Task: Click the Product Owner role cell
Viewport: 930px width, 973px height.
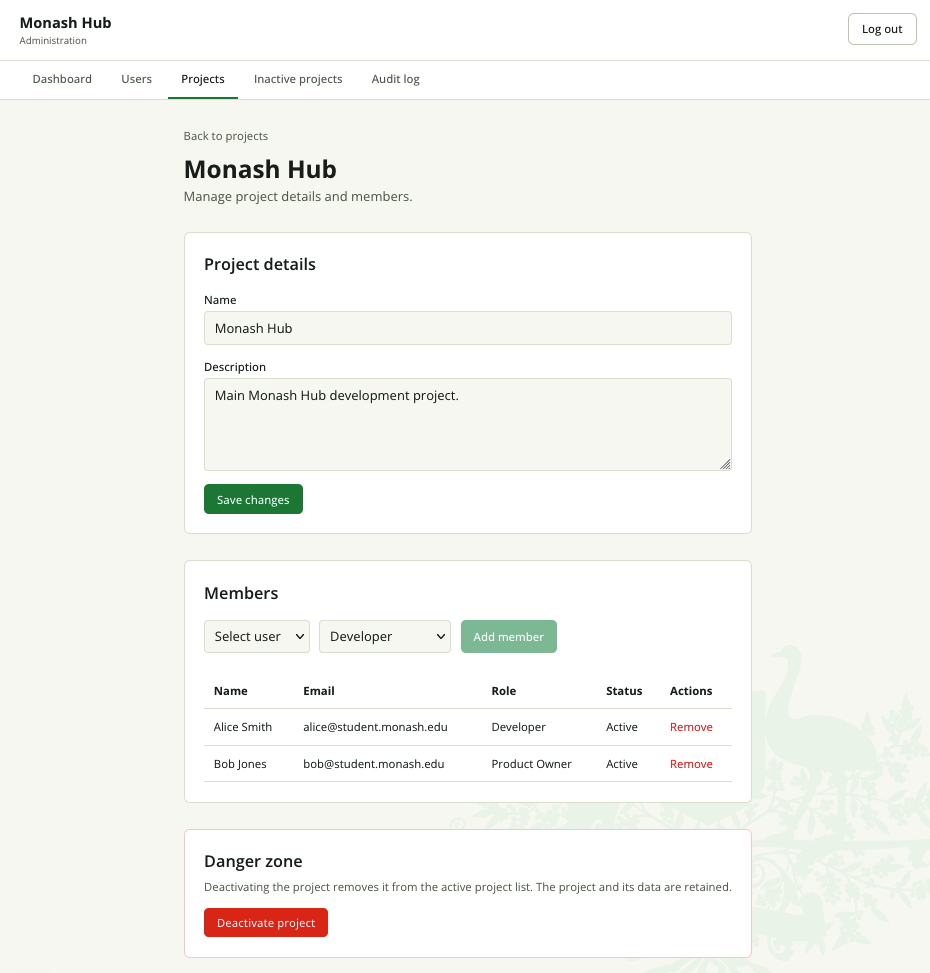Action: pyautogui.click(x=532, y=764)
